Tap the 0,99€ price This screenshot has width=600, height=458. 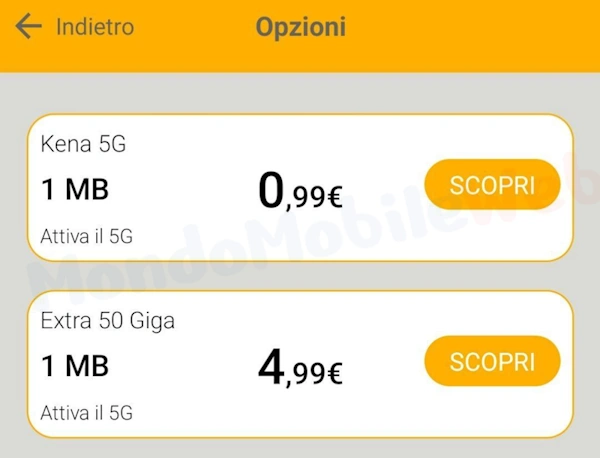(x=300, y=192)
